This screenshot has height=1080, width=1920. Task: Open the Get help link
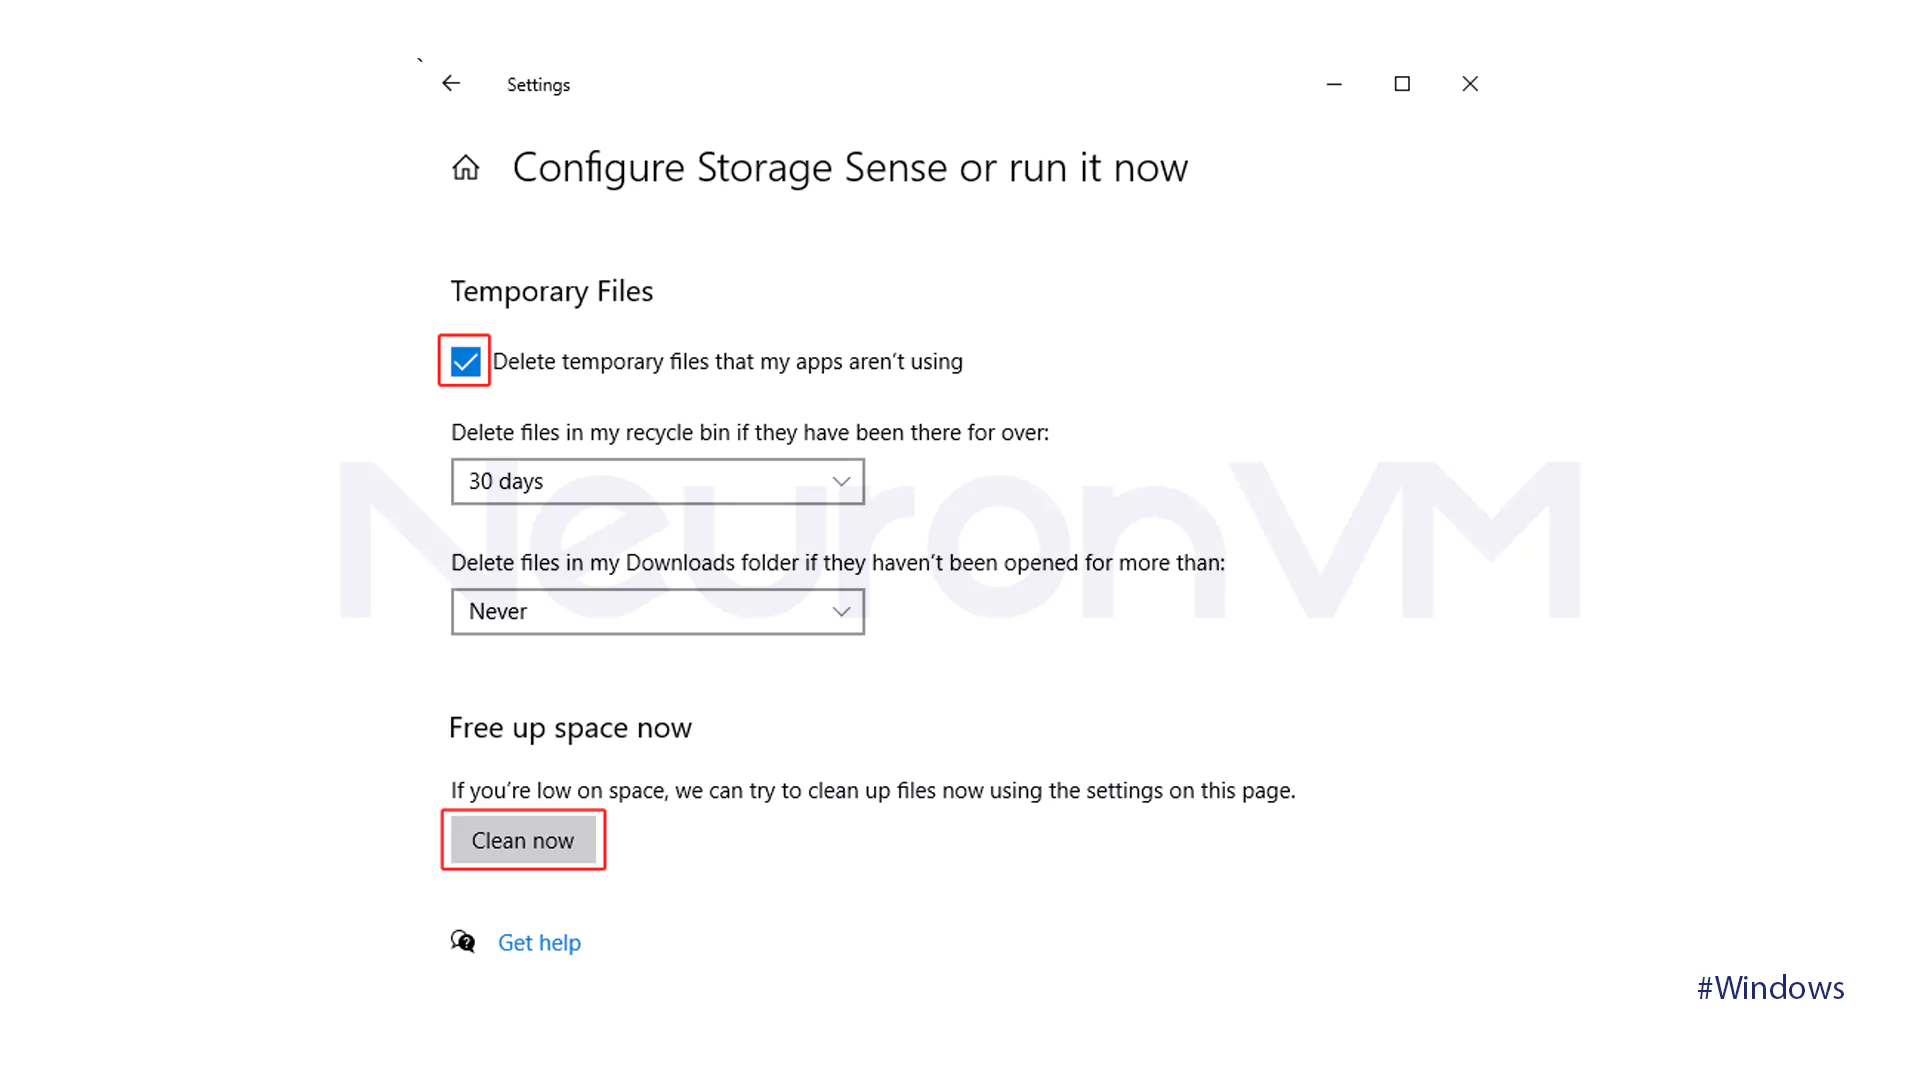(x=539, y=943)
